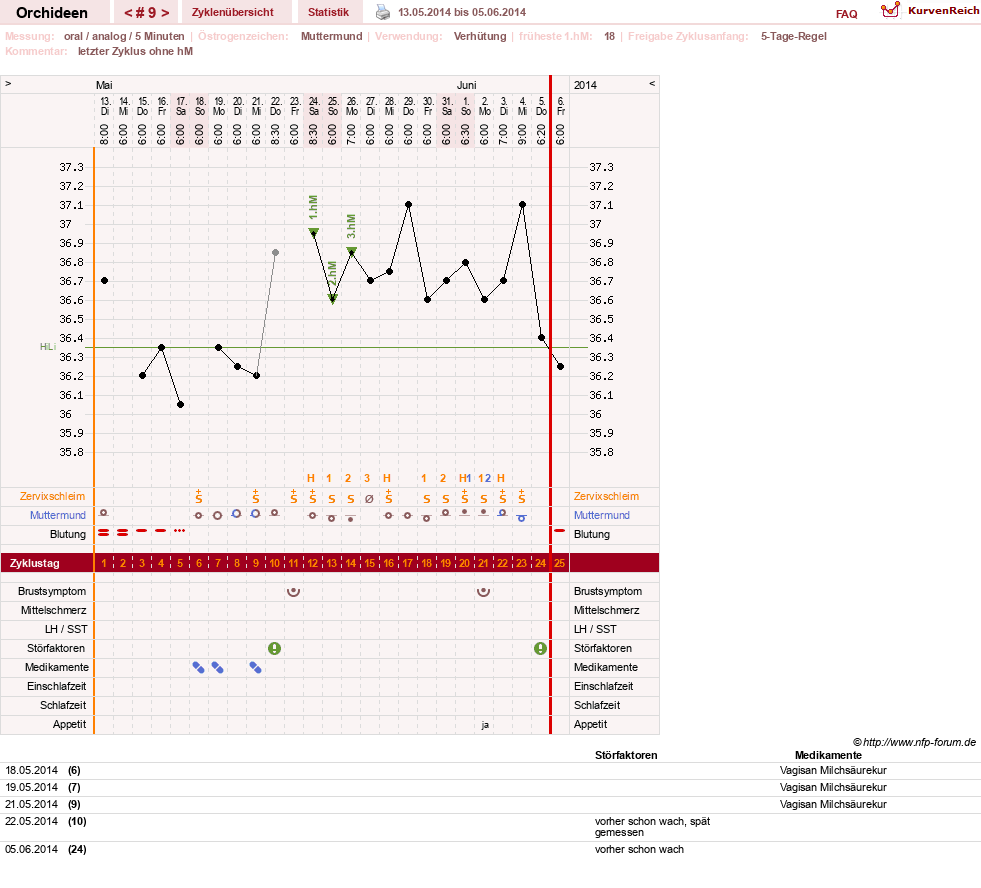Click blue Muttermund symbol on cycle day 8
Image resolution: width=981 pixels, height=888 pixels.
point(236,514)
